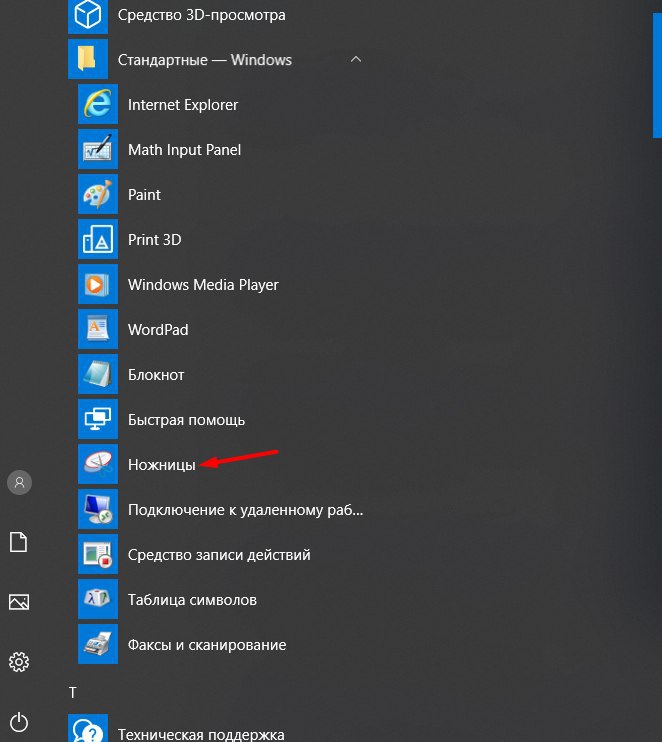Click the Быстрая помощь icon
The width and height of the screenshot is (662, 742).
[98, 419]
